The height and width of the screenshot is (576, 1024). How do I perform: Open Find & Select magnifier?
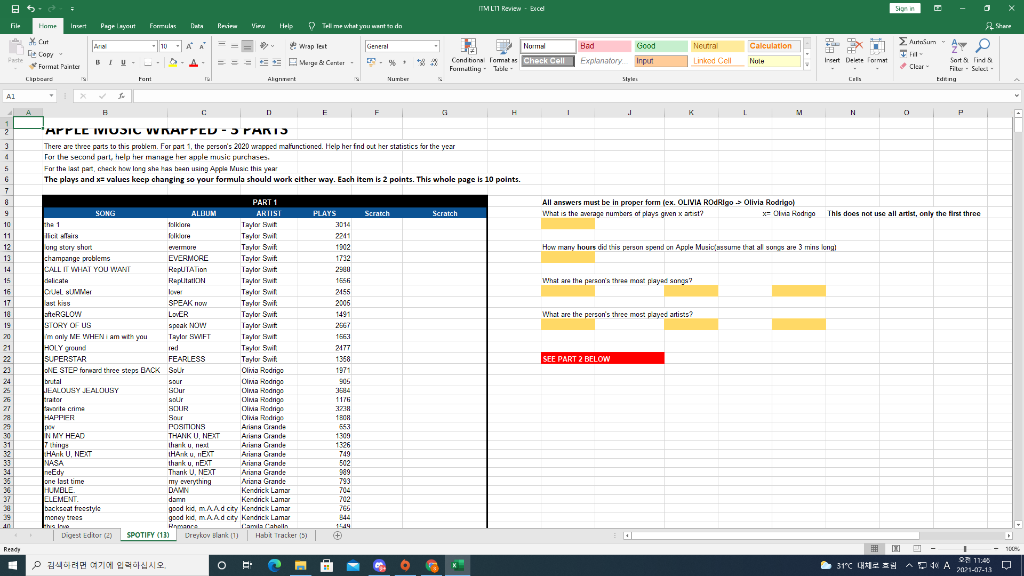[x=982, y=54]
